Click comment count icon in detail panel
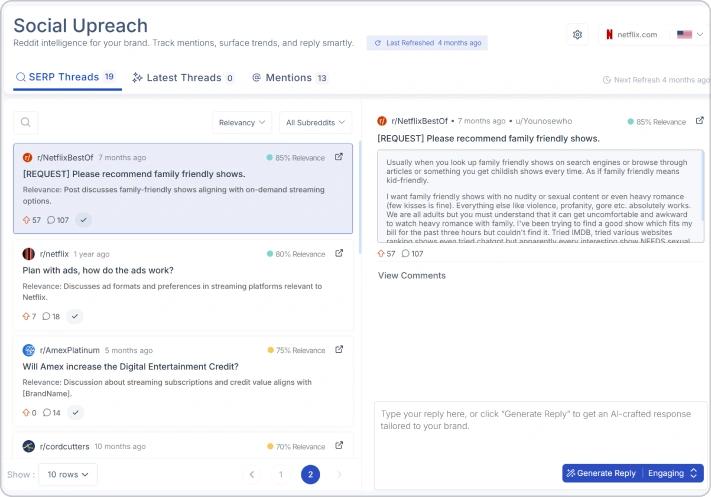711x497 pixels. point(405,253)
